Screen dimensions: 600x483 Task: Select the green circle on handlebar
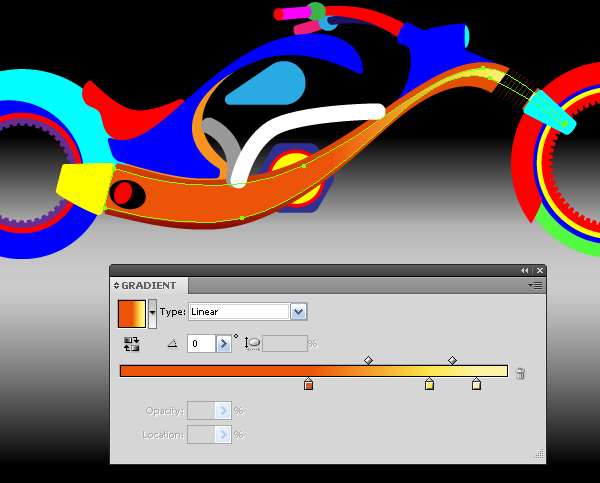click(x=317, y=11)
